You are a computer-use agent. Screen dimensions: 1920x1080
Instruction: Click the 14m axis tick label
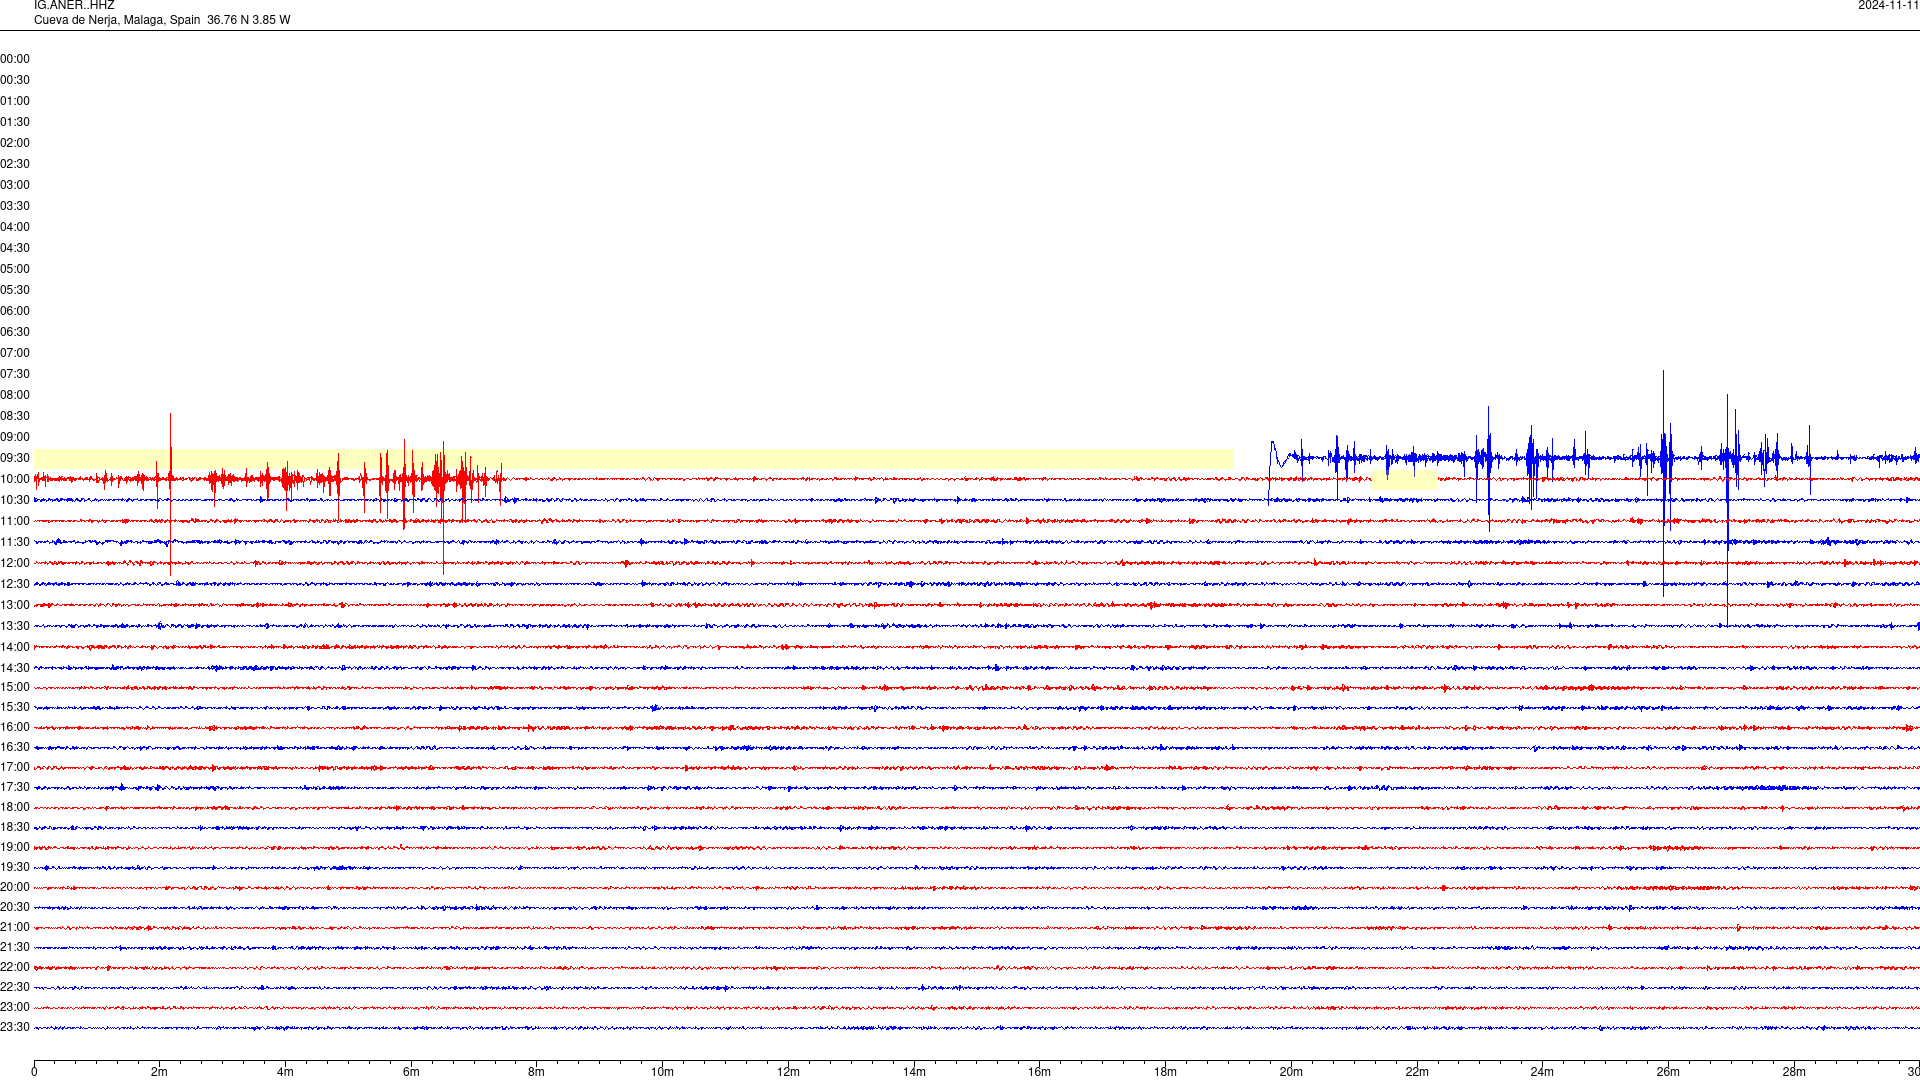(x=914, y=1072)
